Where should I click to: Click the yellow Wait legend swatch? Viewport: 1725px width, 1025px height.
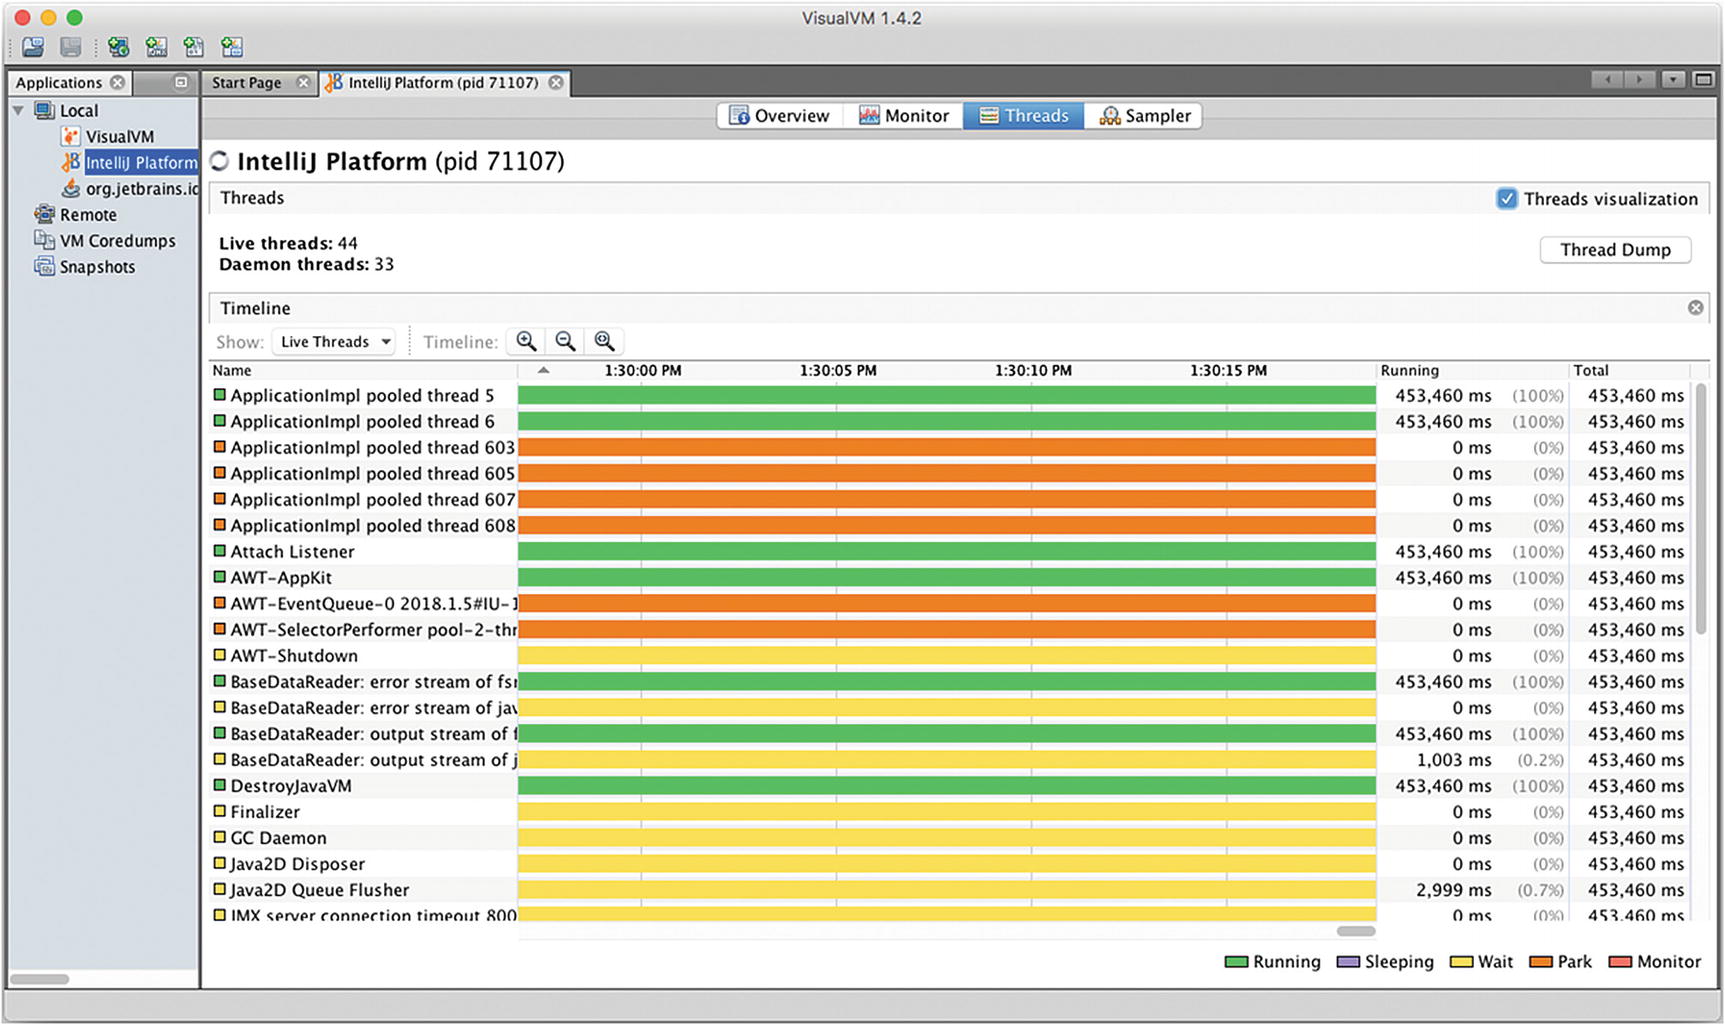tap(1461, 962)
